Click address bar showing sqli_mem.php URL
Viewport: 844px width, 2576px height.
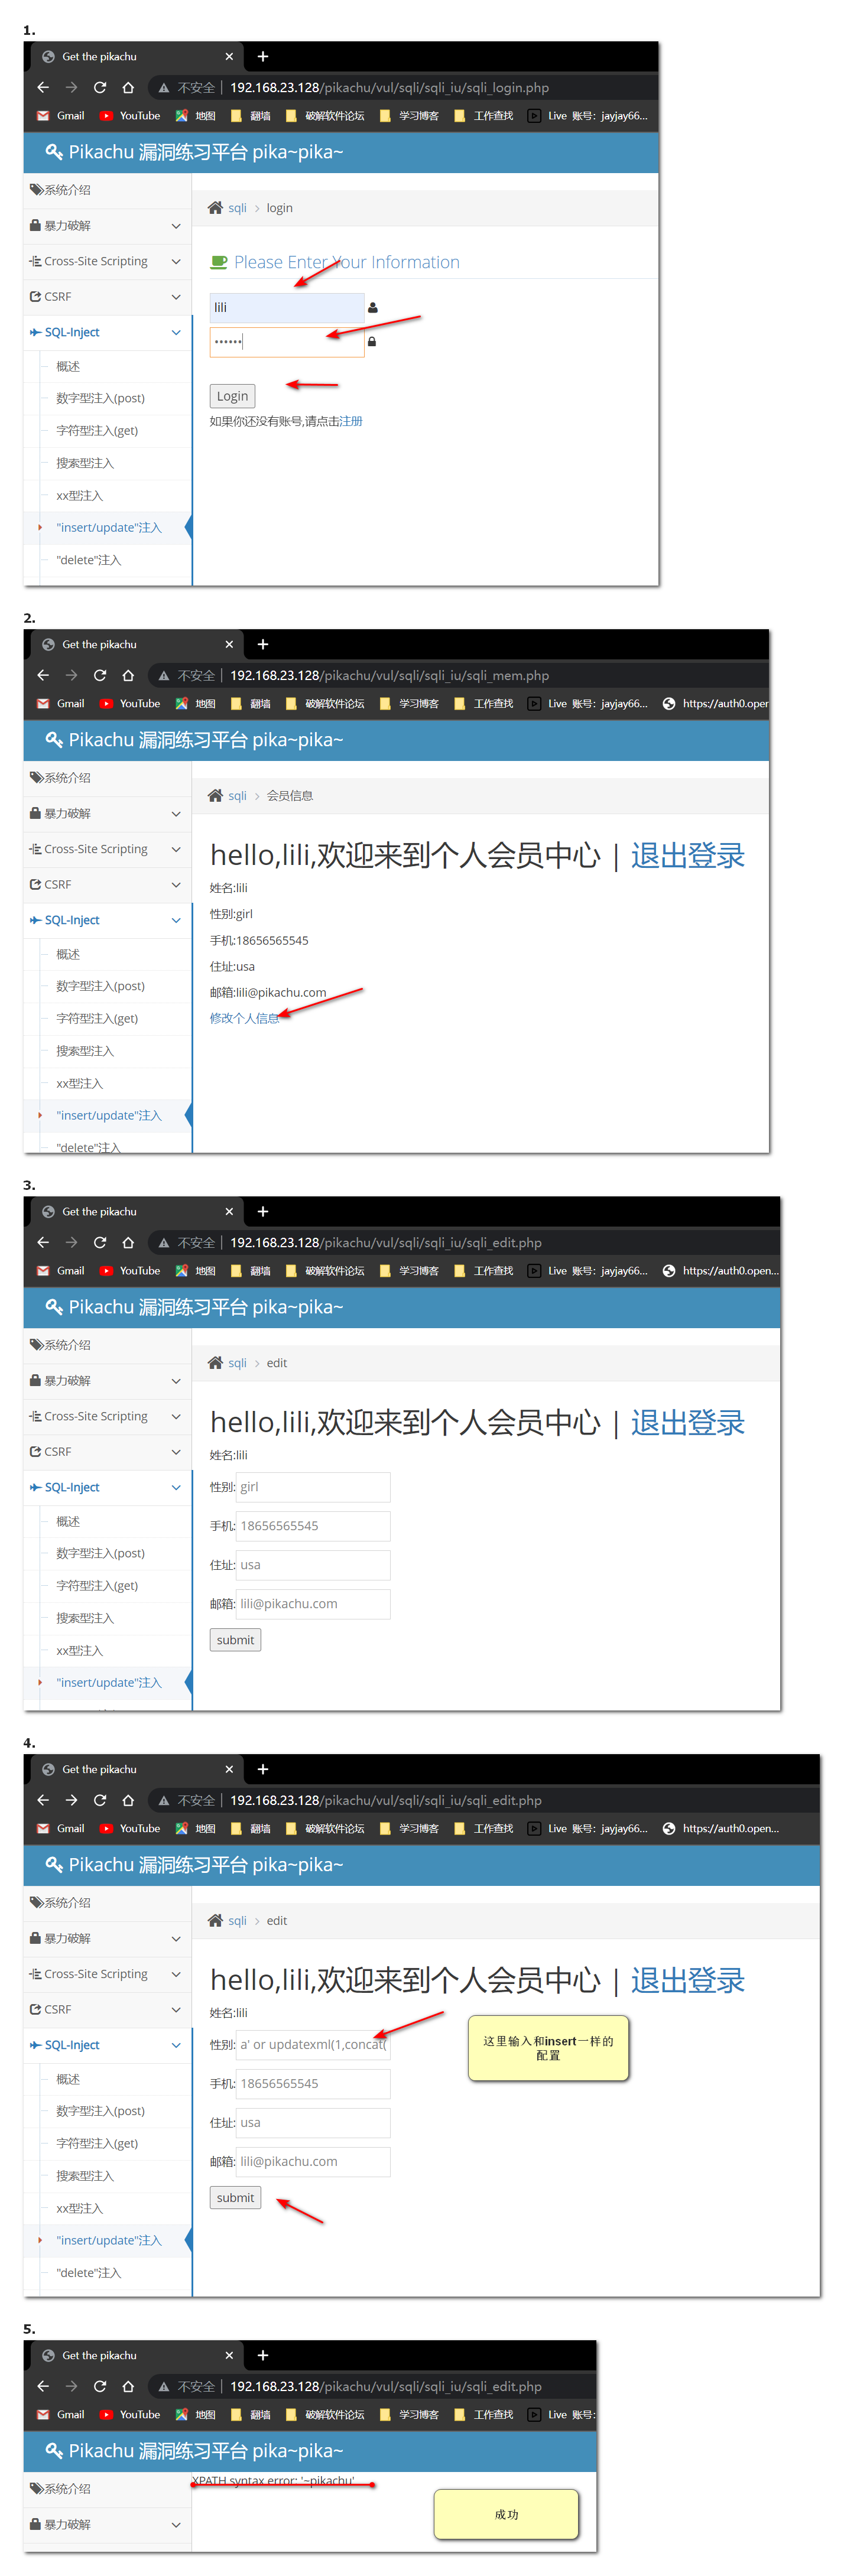click(389, 676)
